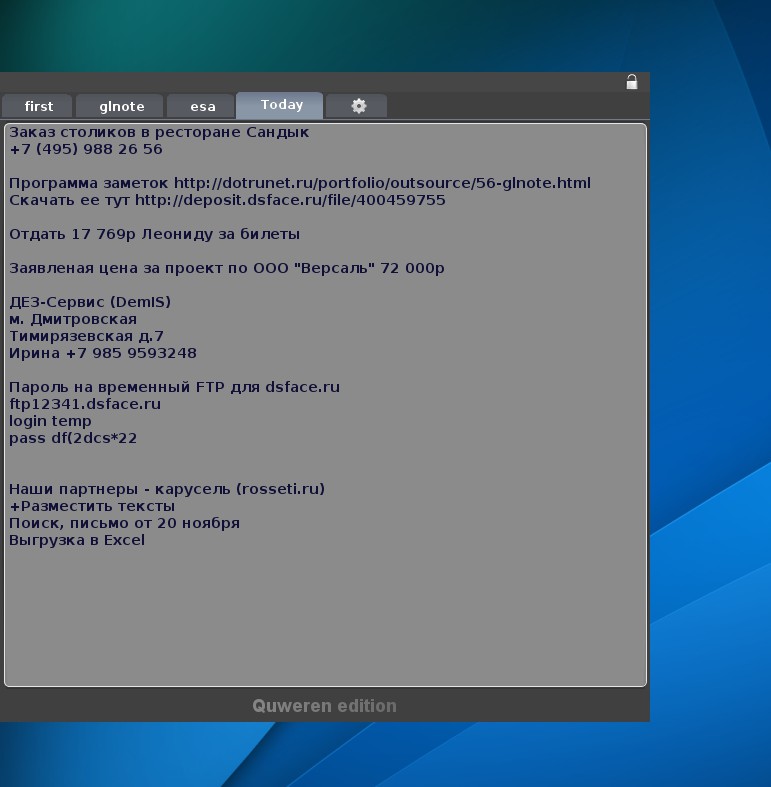Click the line 'Выгрузка в Excel'
The height and width of the screenshot is (787, 771).
[x=77, y=540]
